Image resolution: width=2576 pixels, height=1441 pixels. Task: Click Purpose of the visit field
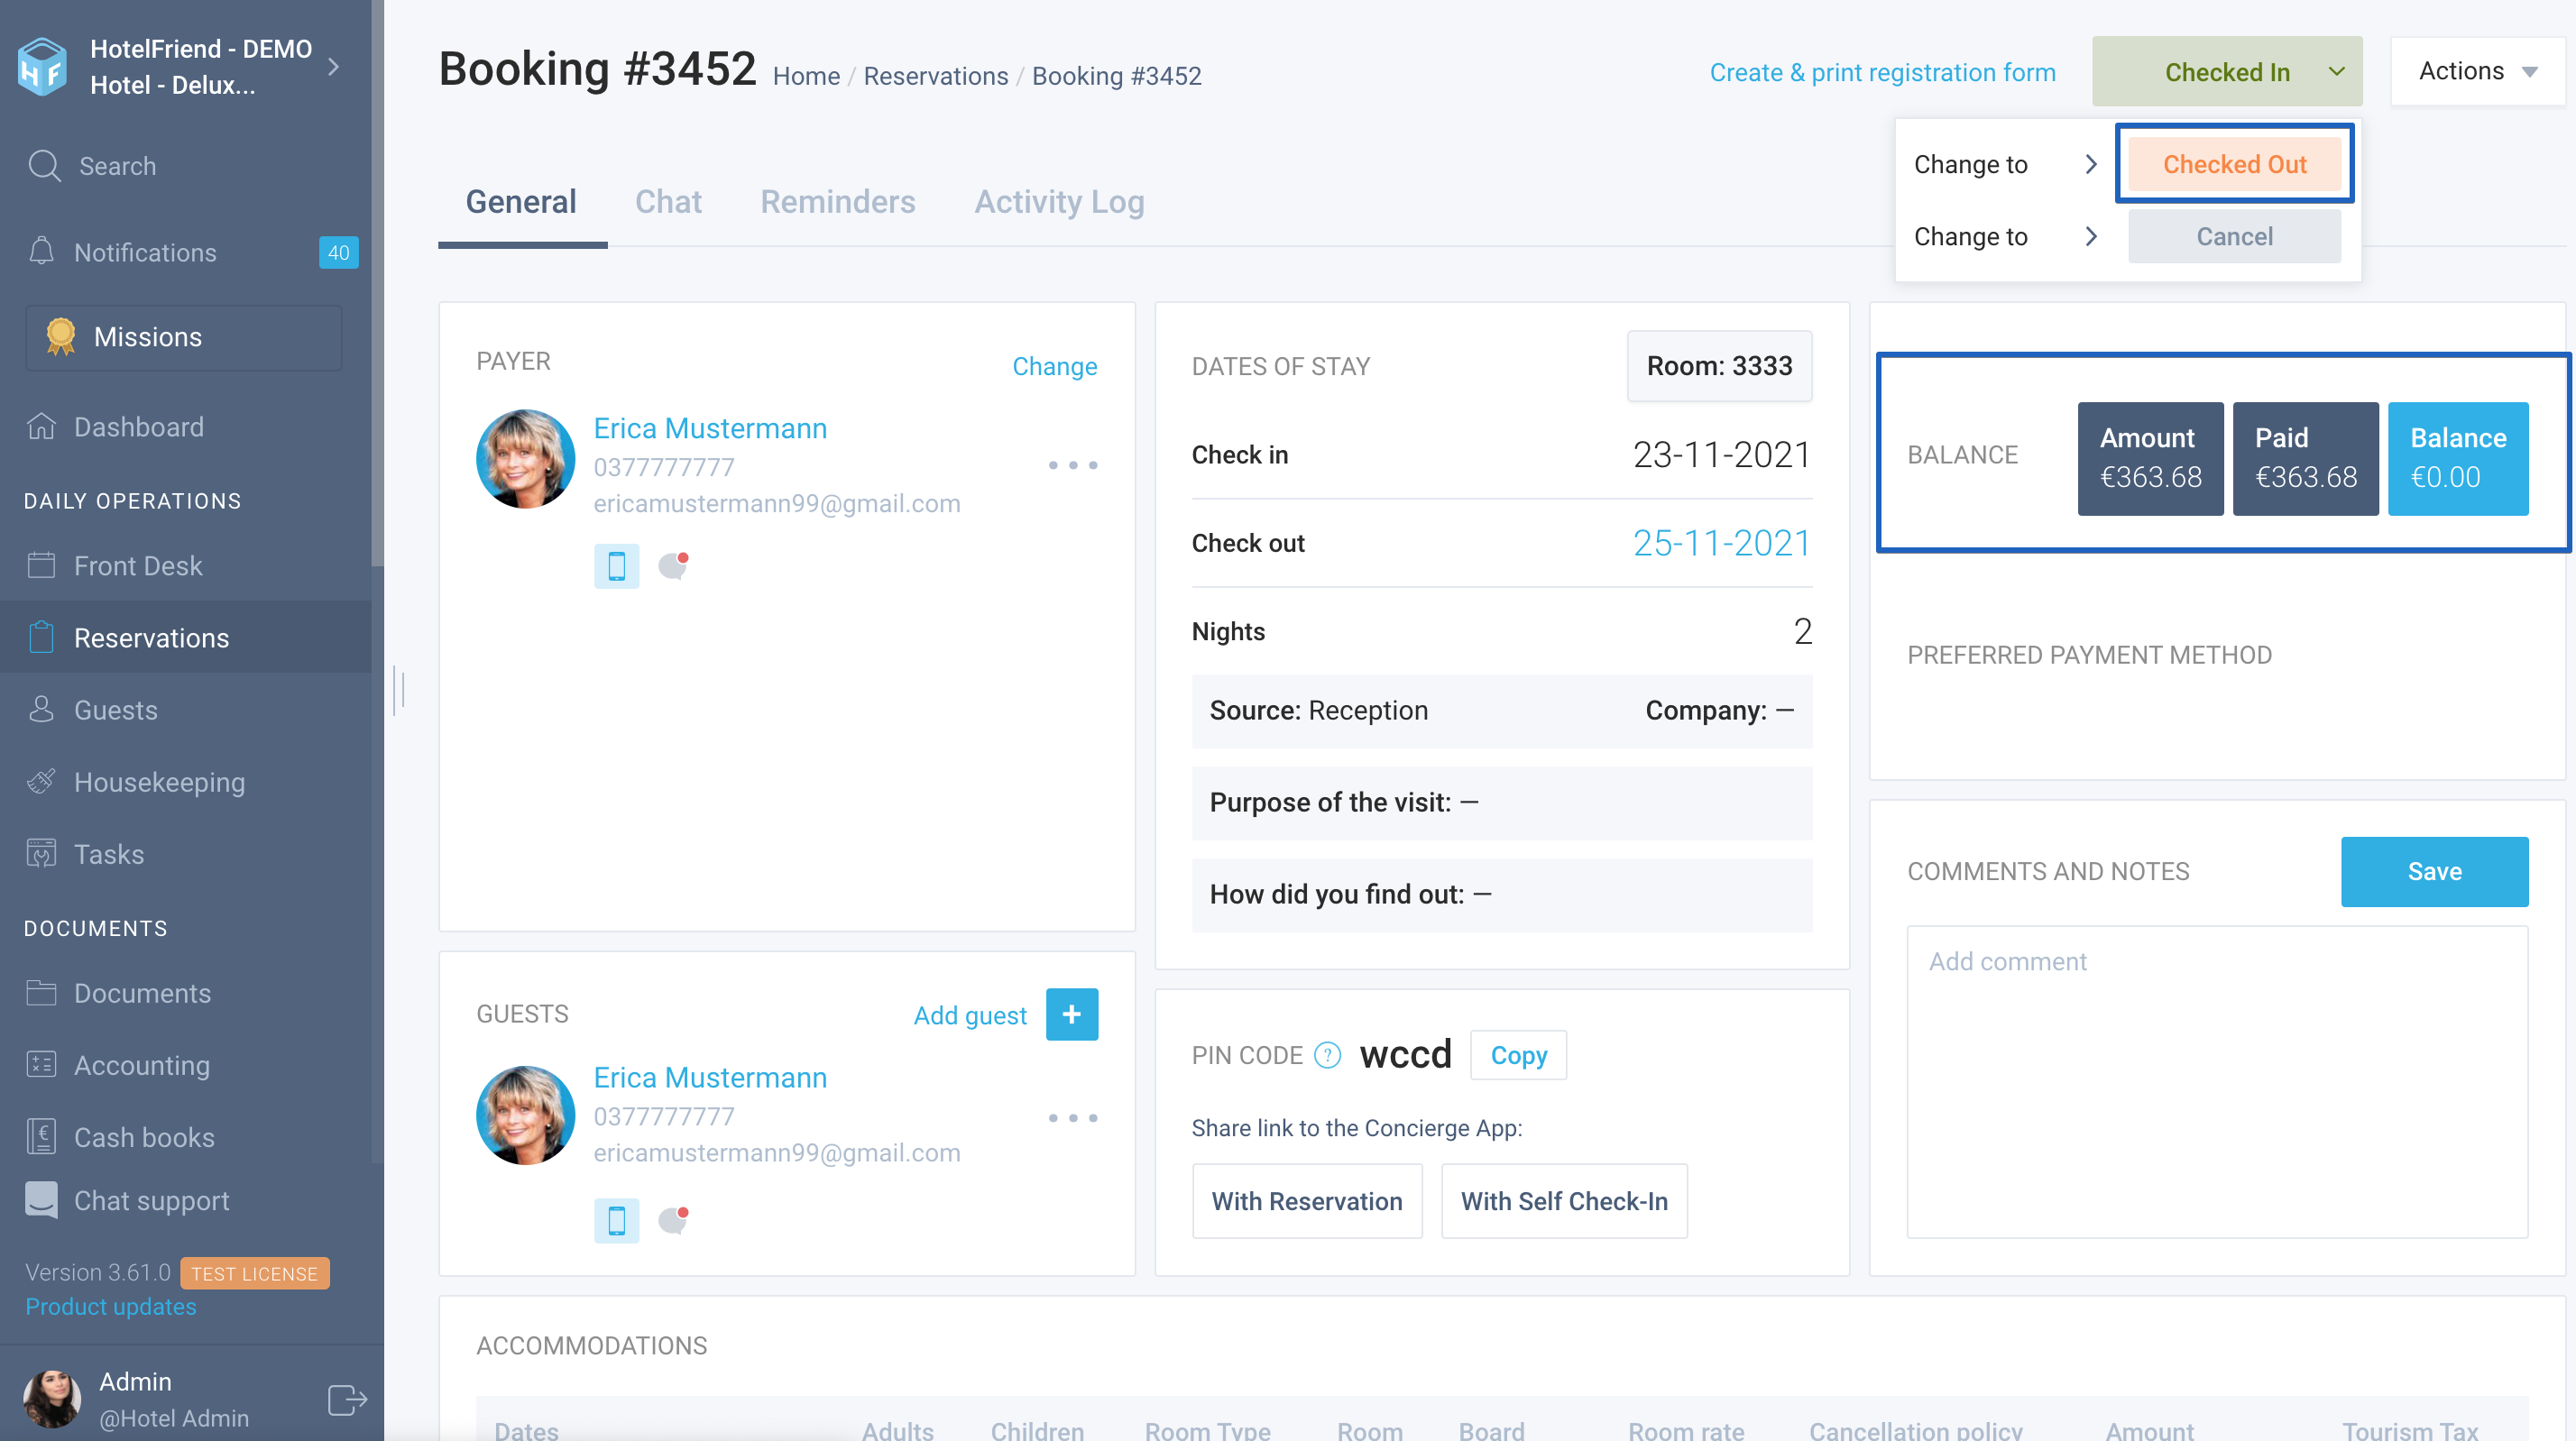(x=1502, y=802)
